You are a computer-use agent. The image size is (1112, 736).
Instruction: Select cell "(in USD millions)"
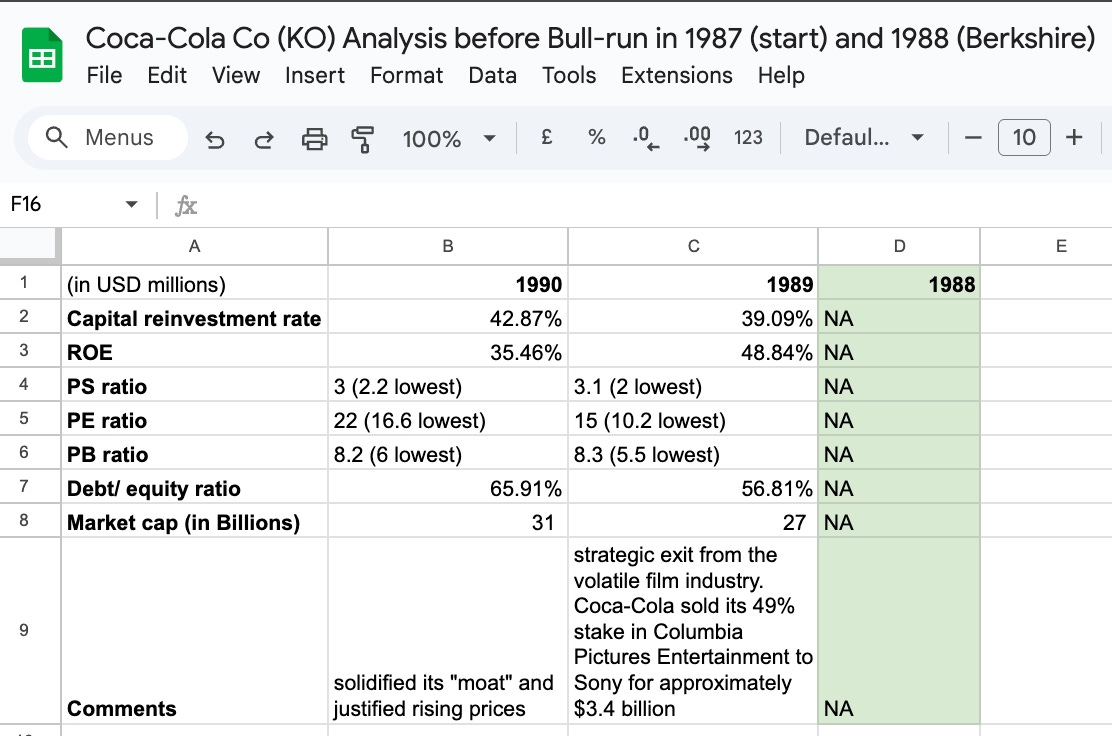point(194,284)
